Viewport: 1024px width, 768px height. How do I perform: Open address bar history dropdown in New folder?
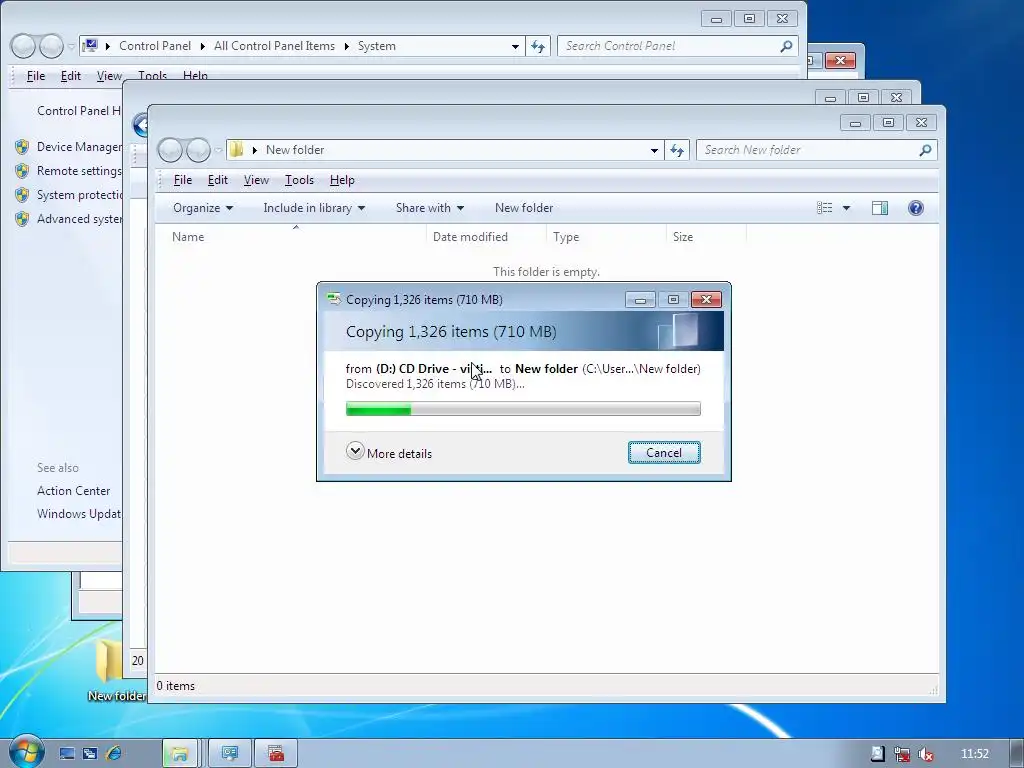(654, 150)
